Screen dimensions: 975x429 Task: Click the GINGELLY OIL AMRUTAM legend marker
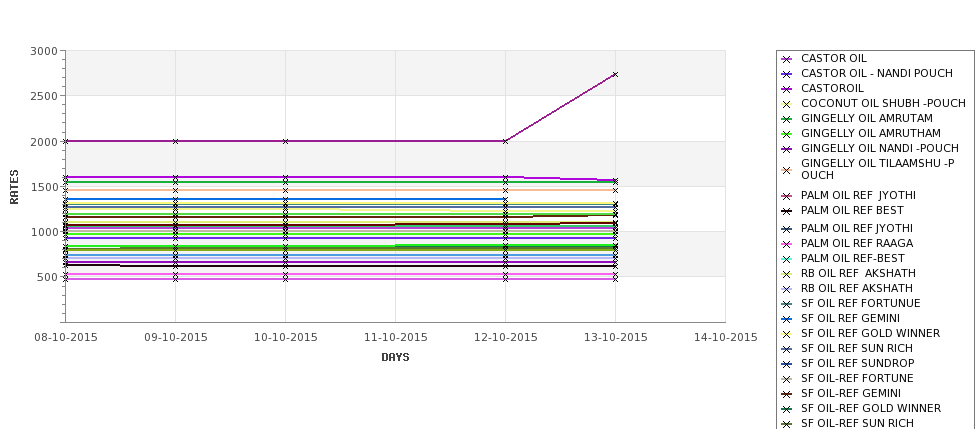click(787, 119)
